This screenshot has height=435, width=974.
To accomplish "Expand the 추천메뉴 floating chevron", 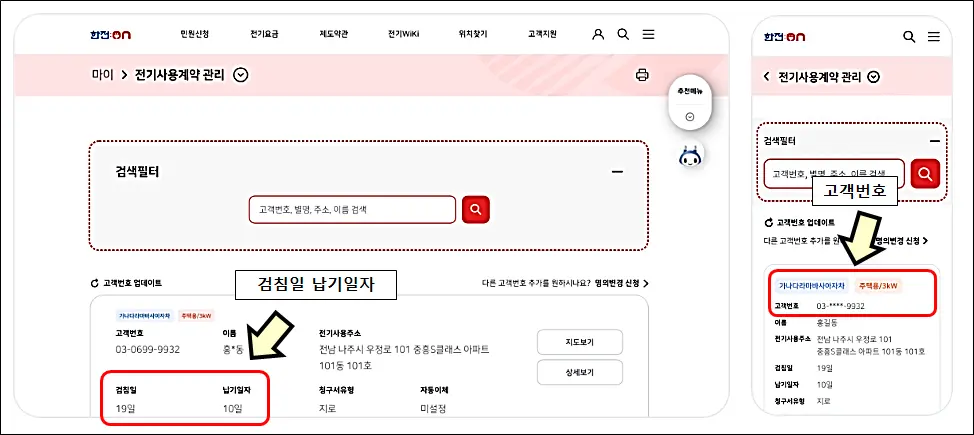I will tap(689, 117).
